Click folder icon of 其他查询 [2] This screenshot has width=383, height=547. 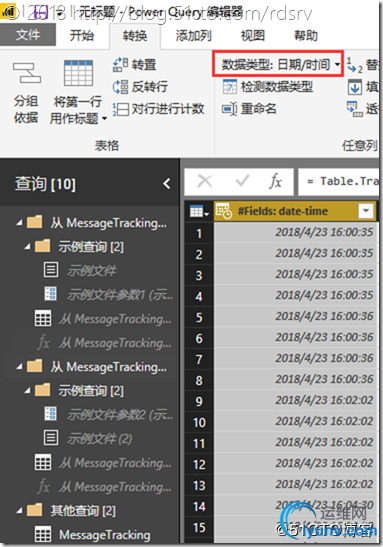click(x=35, y=510)
